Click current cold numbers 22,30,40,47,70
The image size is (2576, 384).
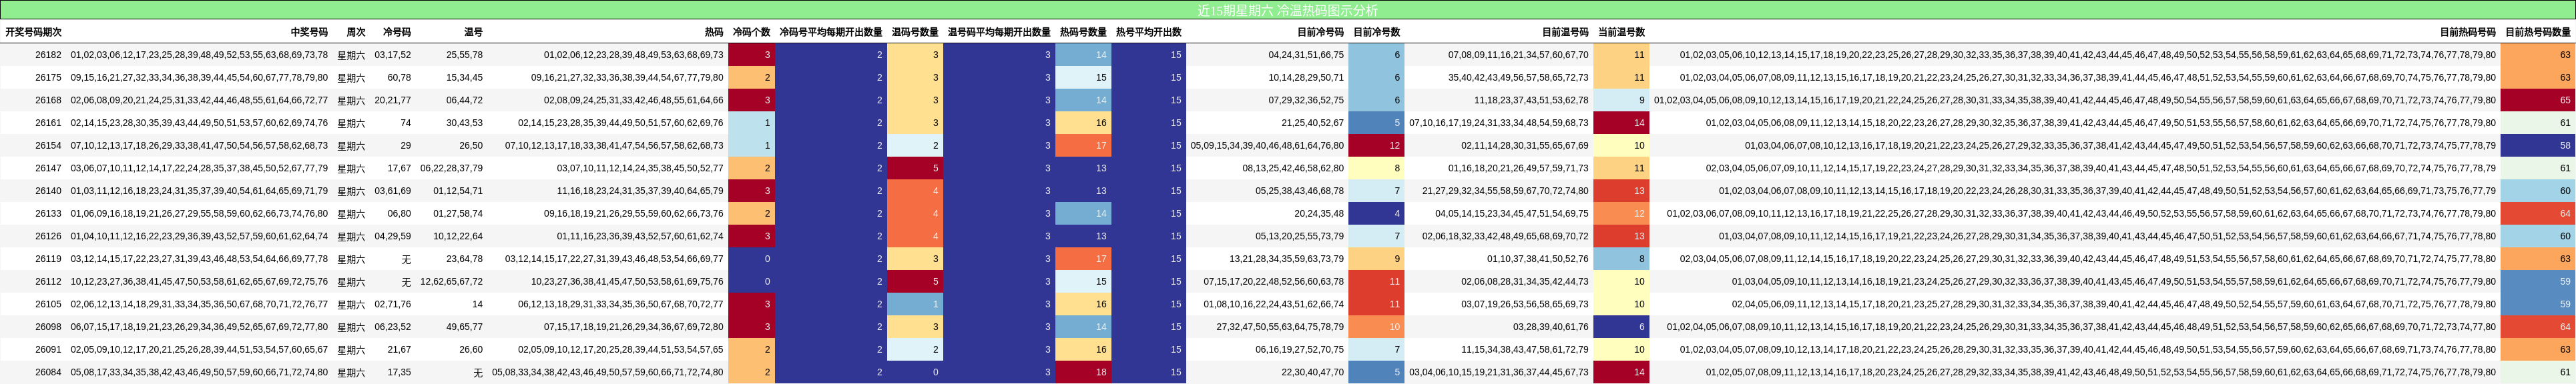pyautogui.click(x=1313, y=372)
